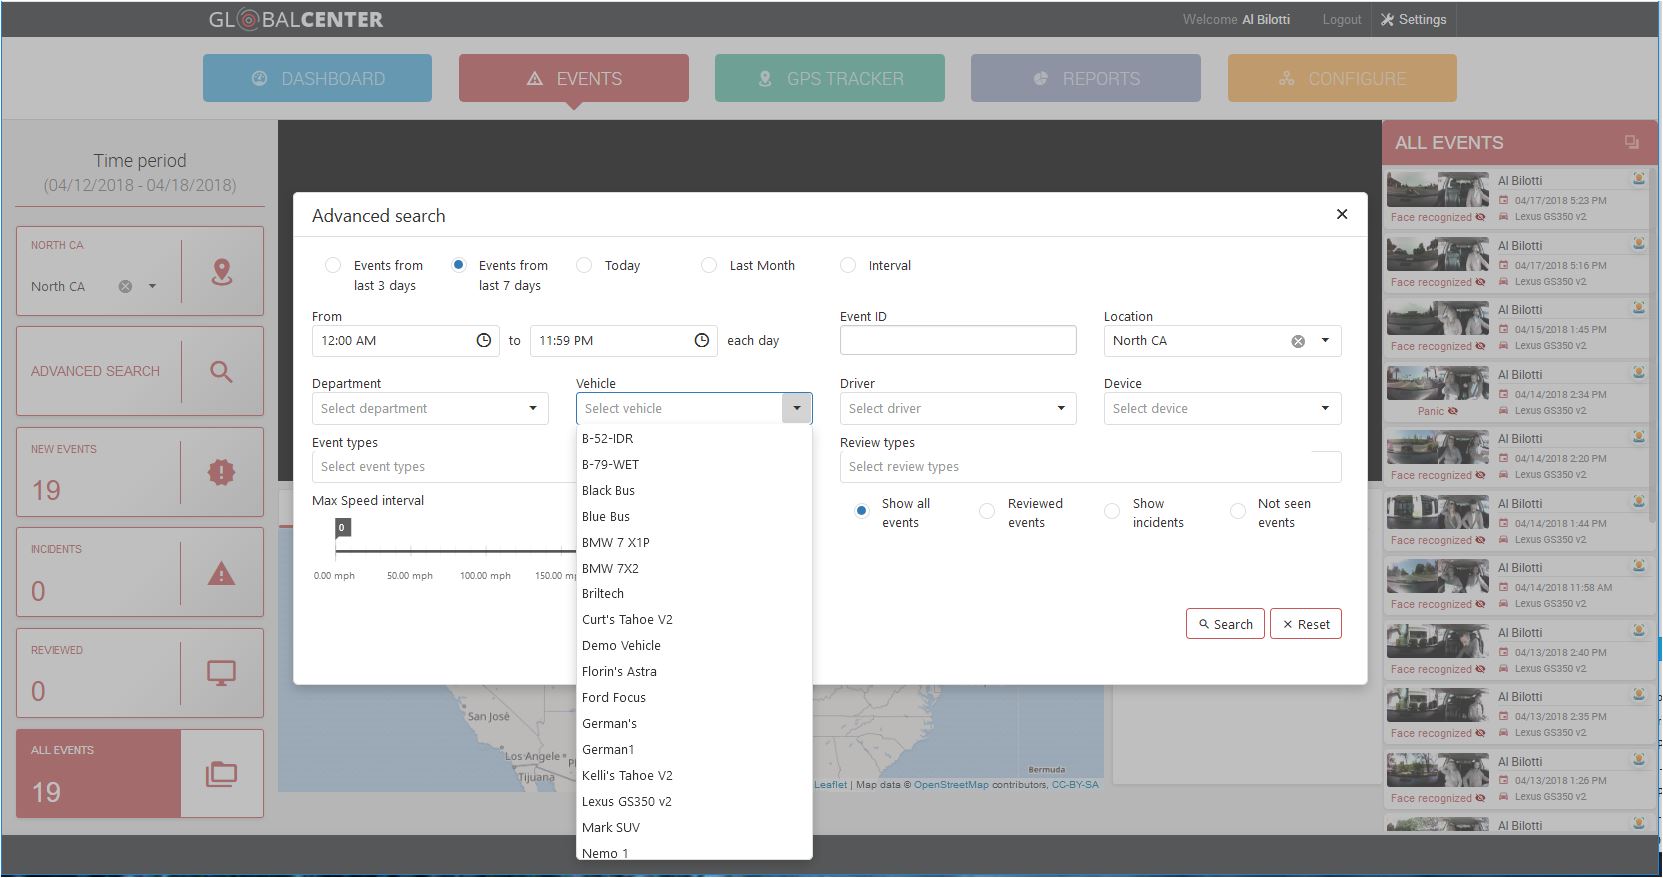Open the Select review types field

coord(1090,467)
